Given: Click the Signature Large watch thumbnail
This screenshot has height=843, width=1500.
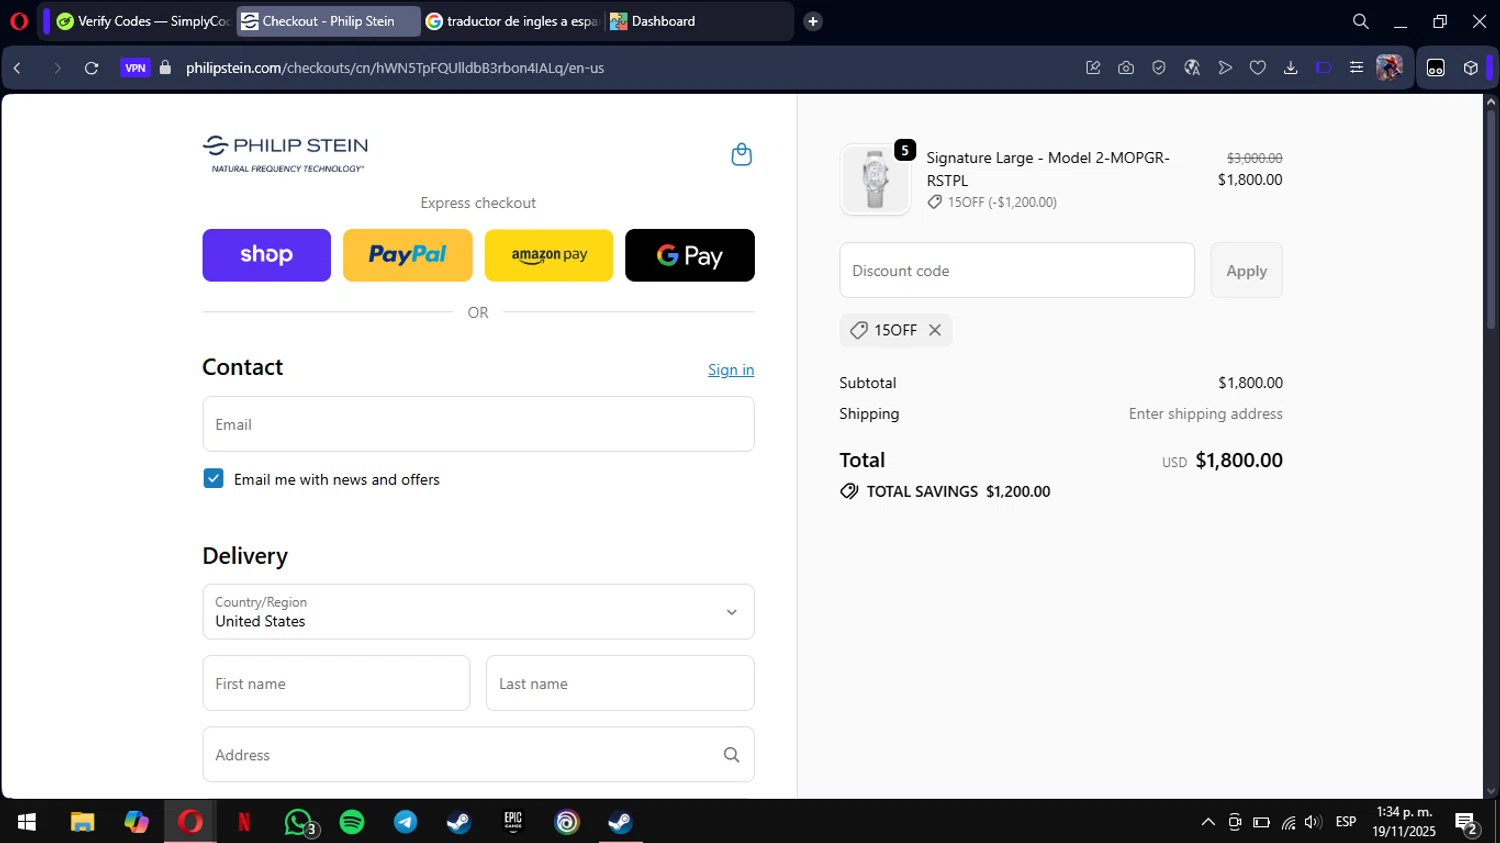Looking at the screenshot, I should pos(875,179).
